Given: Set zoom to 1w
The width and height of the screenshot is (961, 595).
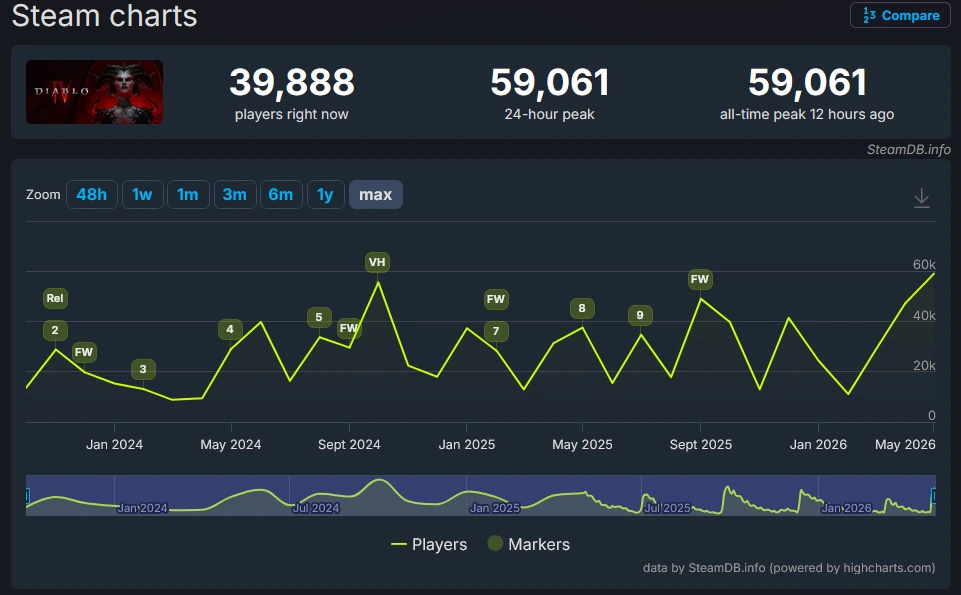Looking at the screenshot, I should (x=142, y=195).
